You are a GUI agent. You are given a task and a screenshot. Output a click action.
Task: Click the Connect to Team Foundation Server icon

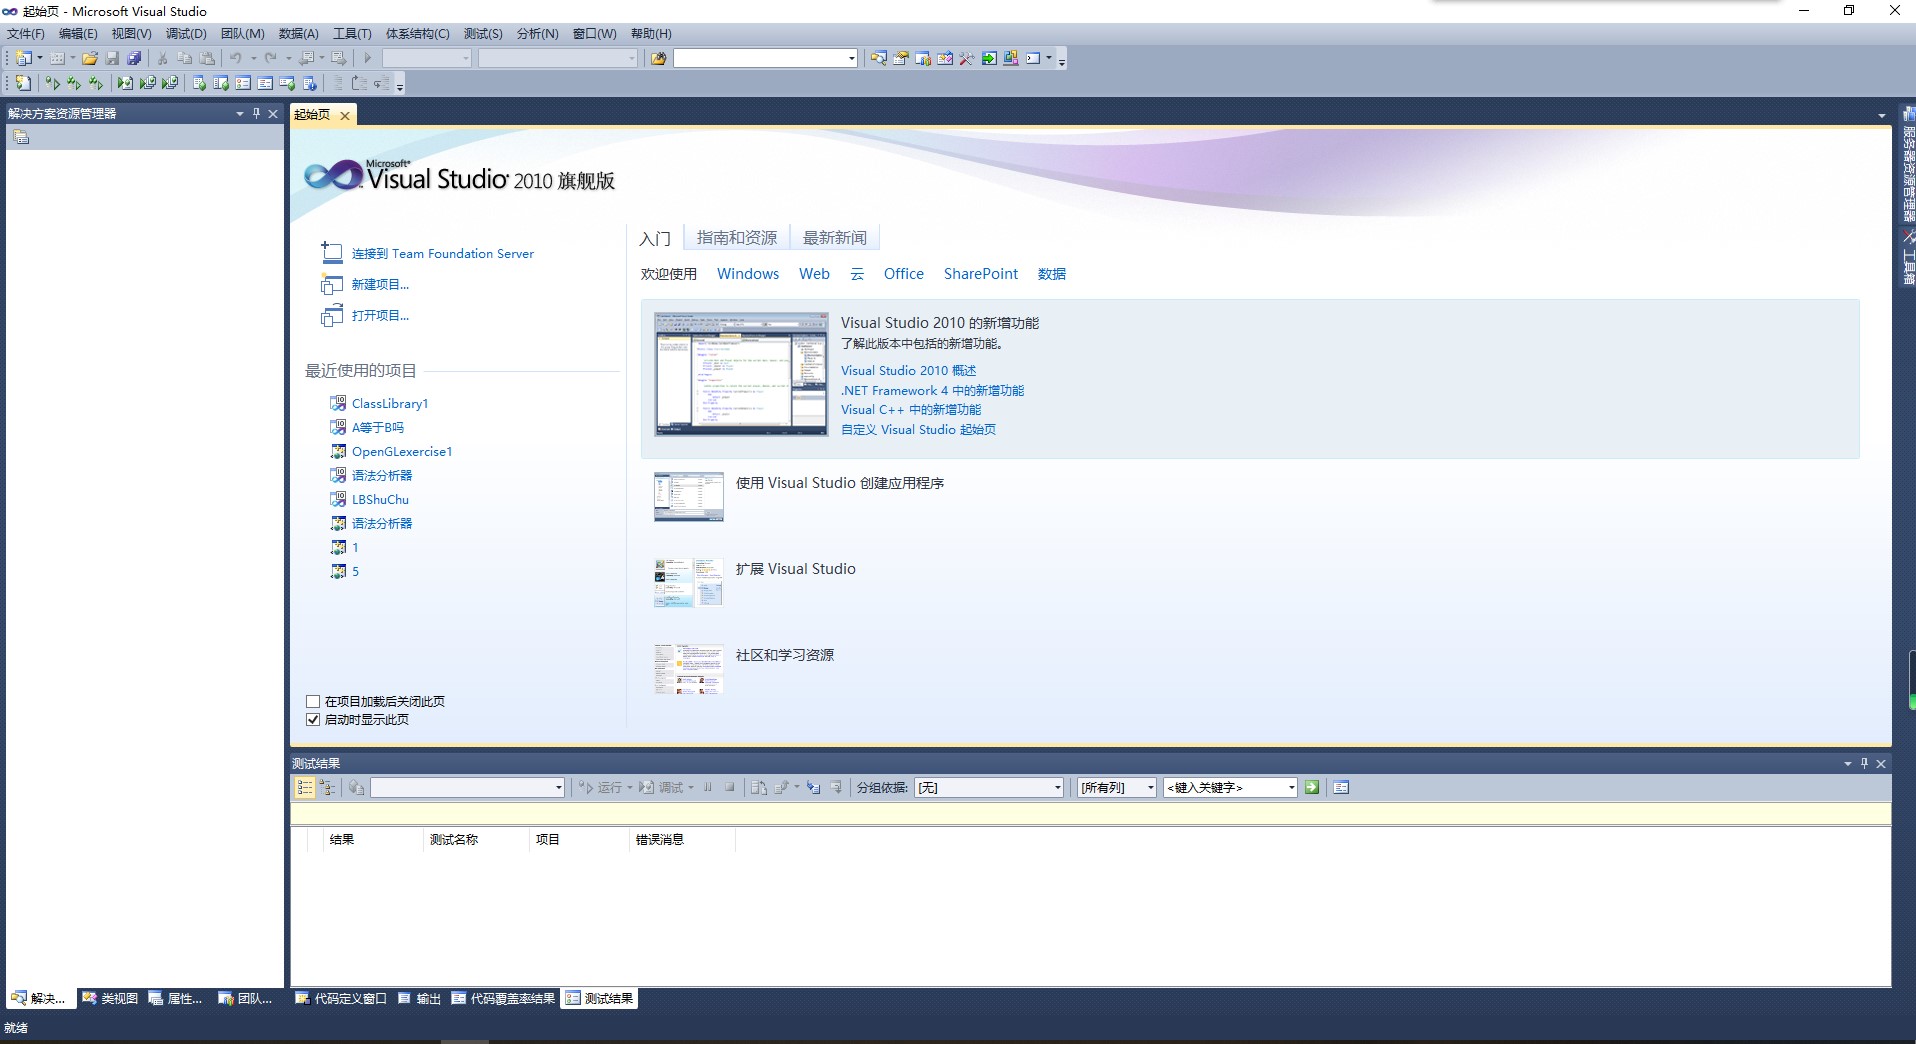pyautogui.click(x=331, y=253)
